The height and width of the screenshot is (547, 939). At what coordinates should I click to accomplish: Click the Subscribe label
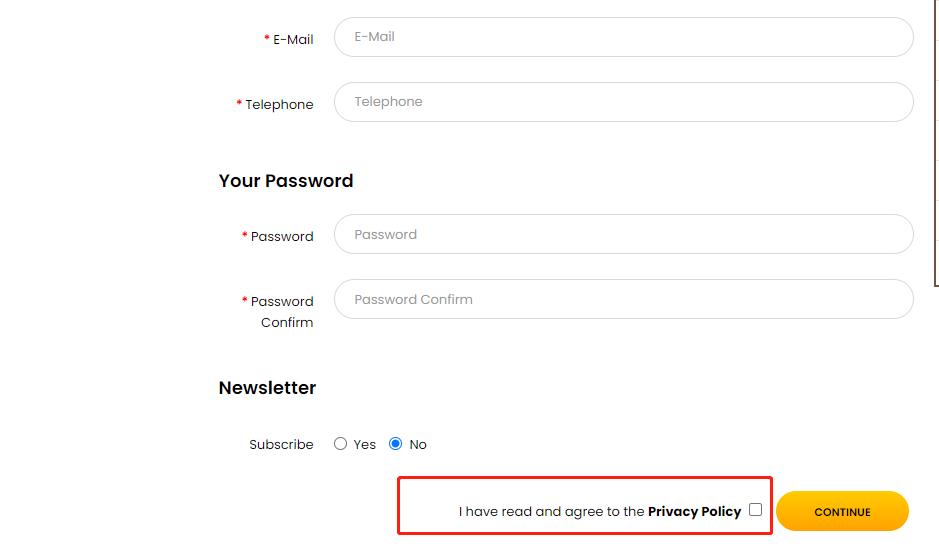[281, 445]
